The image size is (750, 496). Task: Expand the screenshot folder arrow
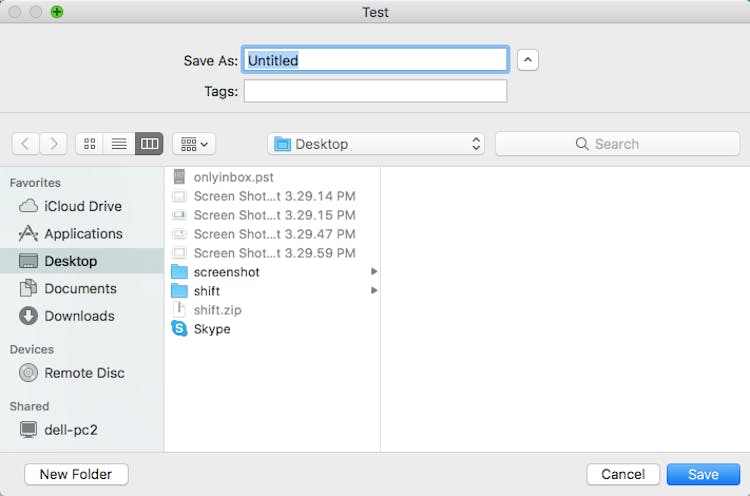pyautogui.click(x=374, y=272)
